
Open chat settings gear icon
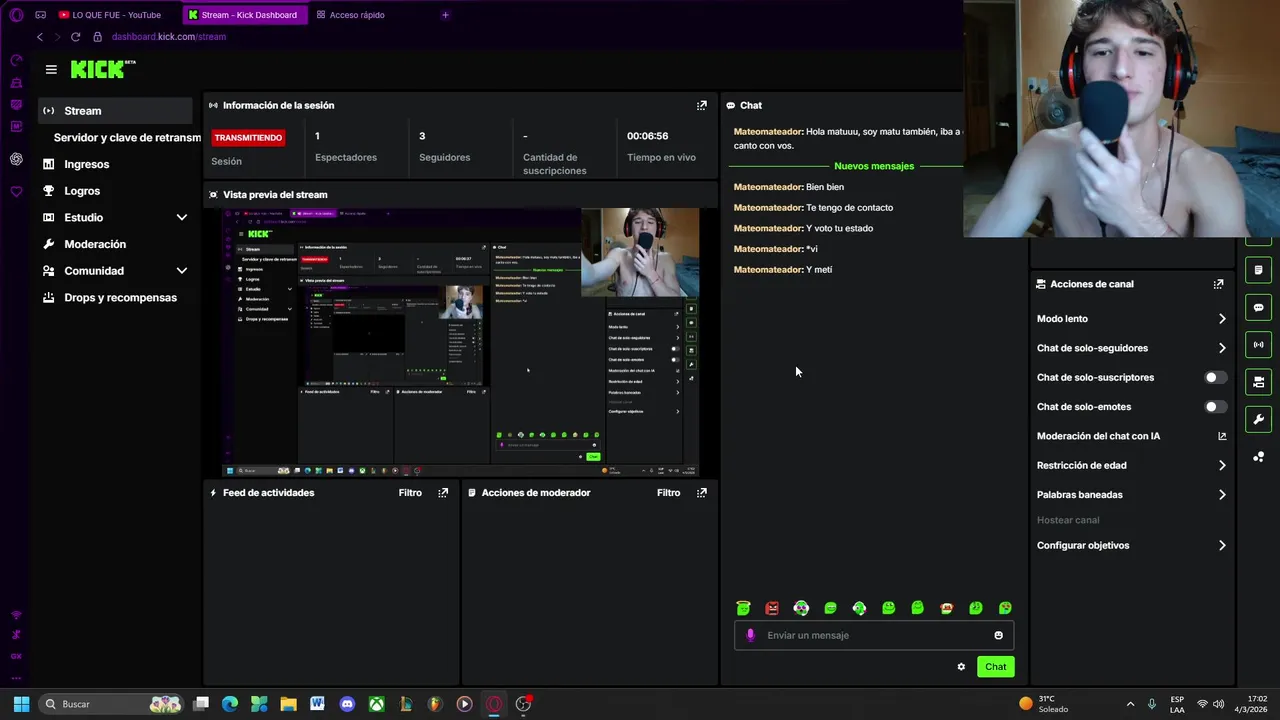tap(961, 667)
